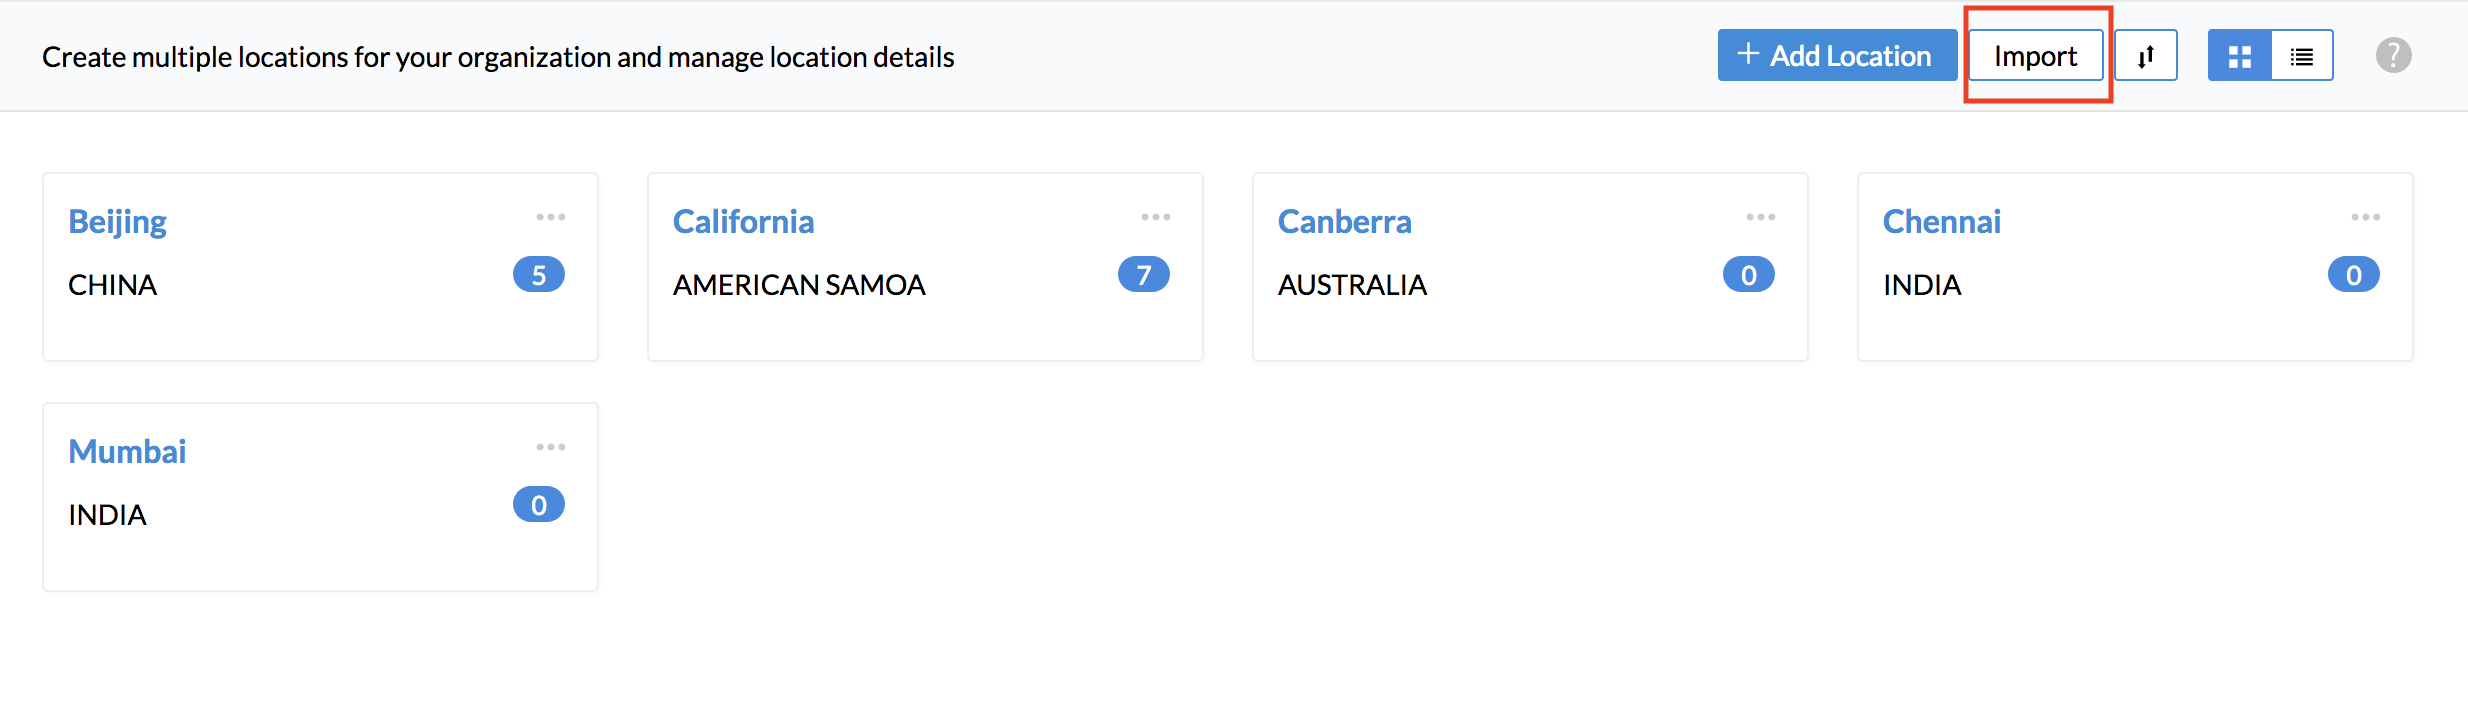Open the help question mark icon
Image resolution: width=2468 pixels, height=706 pixels.
coord(2394,55)
